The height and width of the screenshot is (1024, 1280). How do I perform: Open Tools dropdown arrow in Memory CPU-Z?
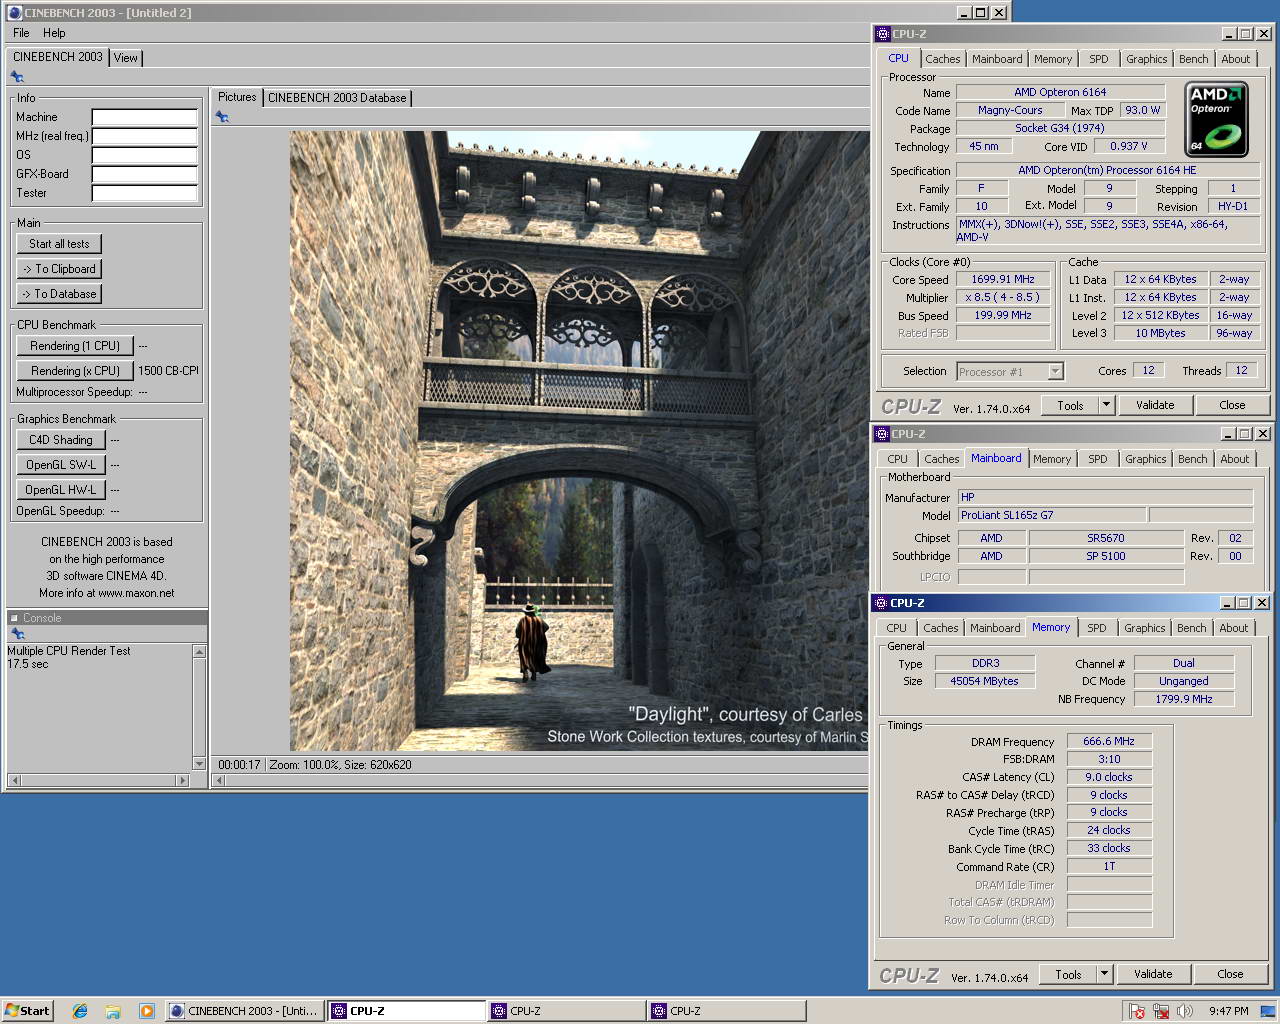[x=1104, y=974]
